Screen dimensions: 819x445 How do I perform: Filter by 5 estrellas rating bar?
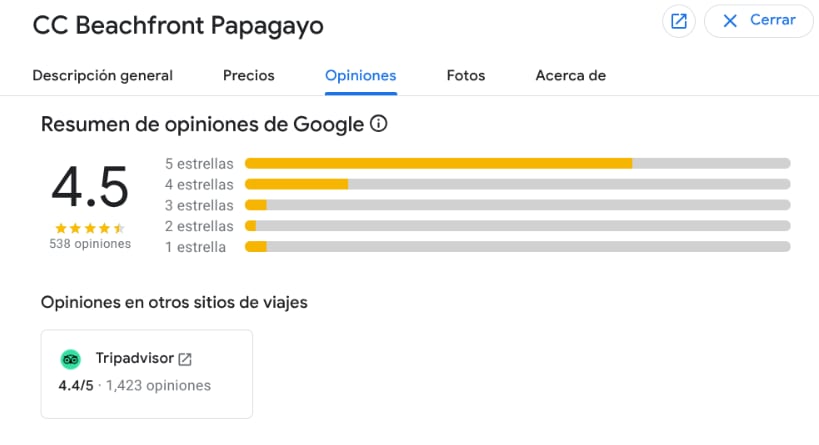[x=517, y=163]
